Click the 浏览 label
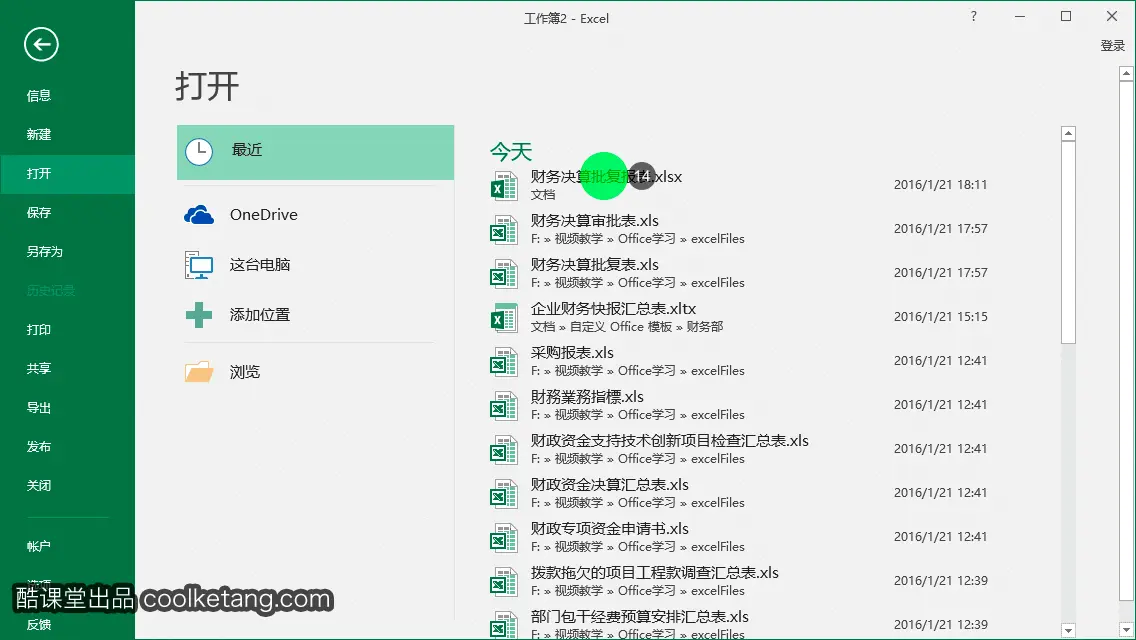The width and height of the screenshot is (1136, 640). coord(245,372)
